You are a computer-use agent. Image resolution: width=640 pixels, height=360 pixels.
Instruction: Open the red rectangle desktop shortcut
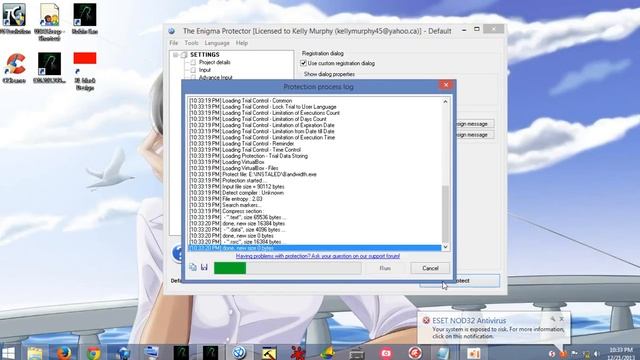point(85,71)
